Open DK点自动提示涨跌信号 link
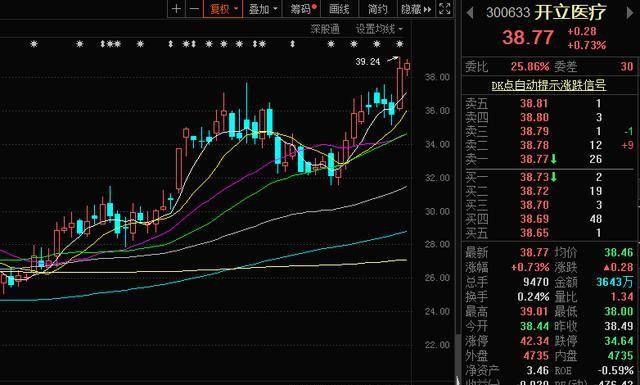The image size is (640, 385). click(x=549, y=85)
